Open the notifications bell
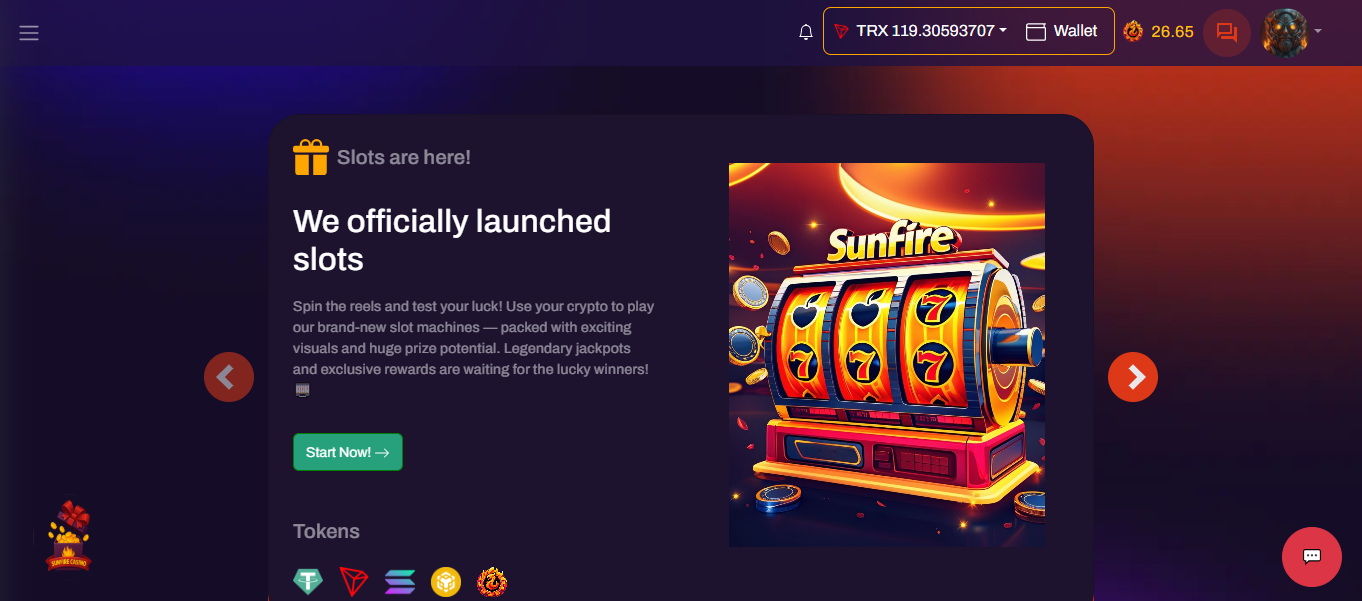Image resolution: width=1362 pixels, height=601 pixels. click(x=806, y=32)
